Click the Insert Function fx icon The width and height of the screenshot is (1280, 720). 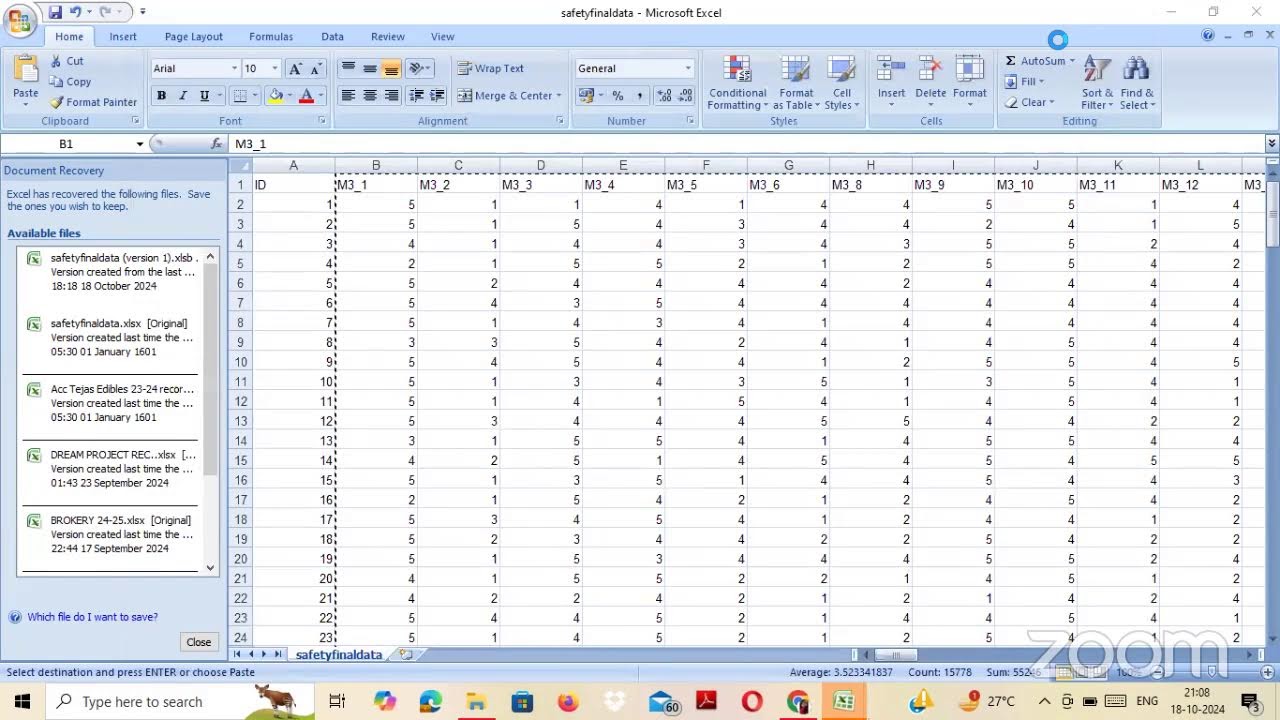(x=217, y=144)
